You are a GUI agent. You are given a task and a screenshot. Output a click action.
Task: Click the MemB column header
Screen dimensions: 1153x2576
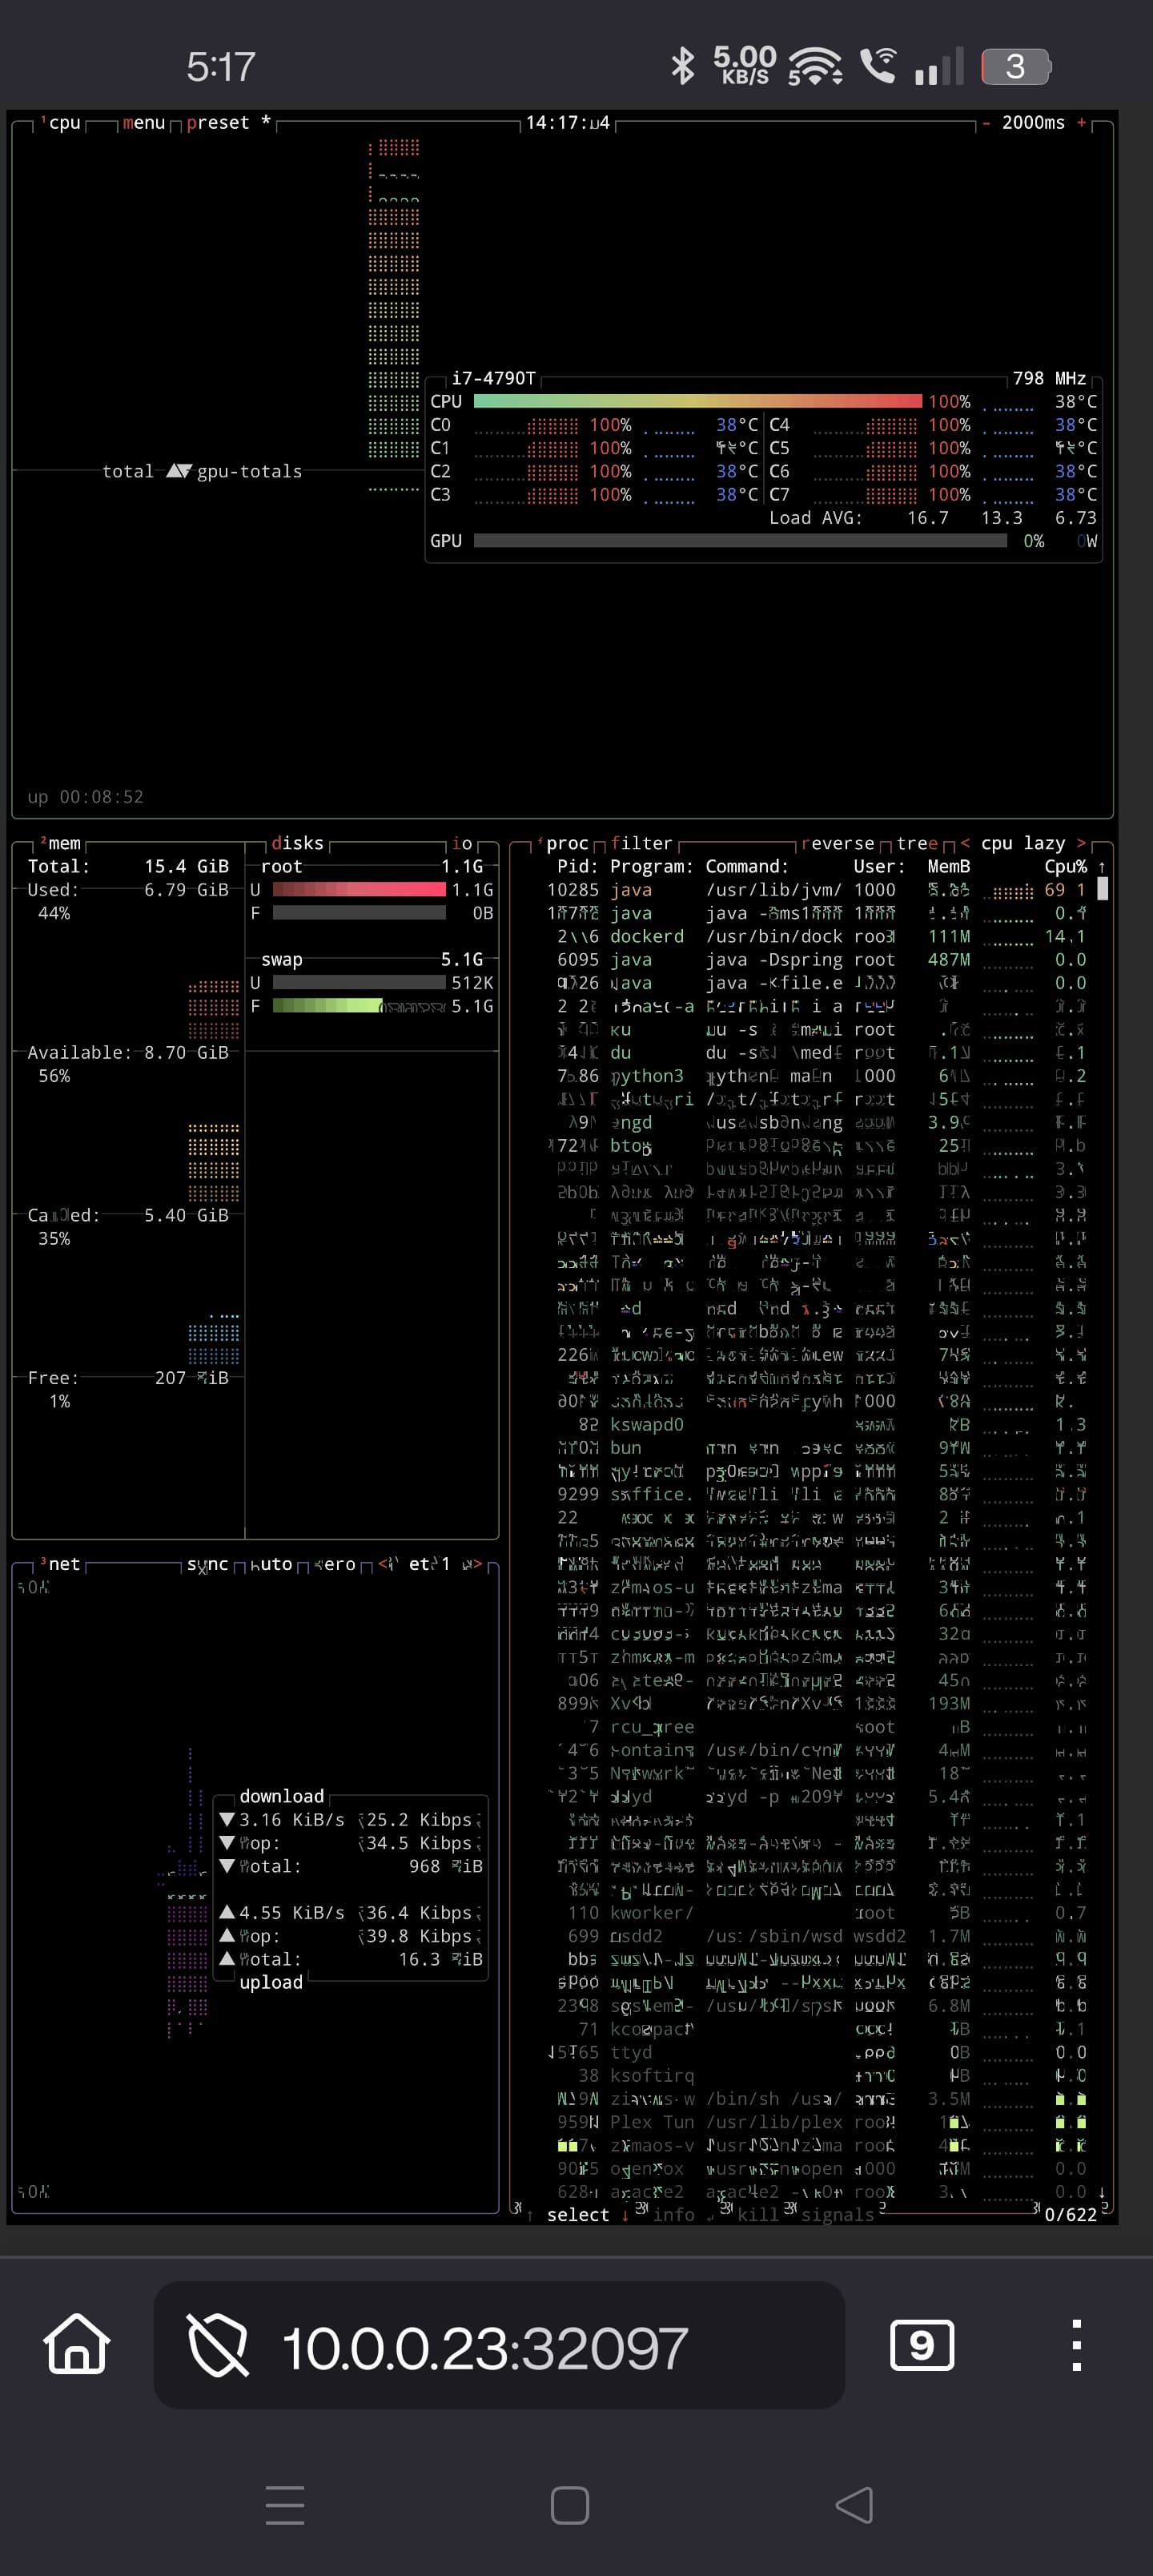tap(949, 867)
